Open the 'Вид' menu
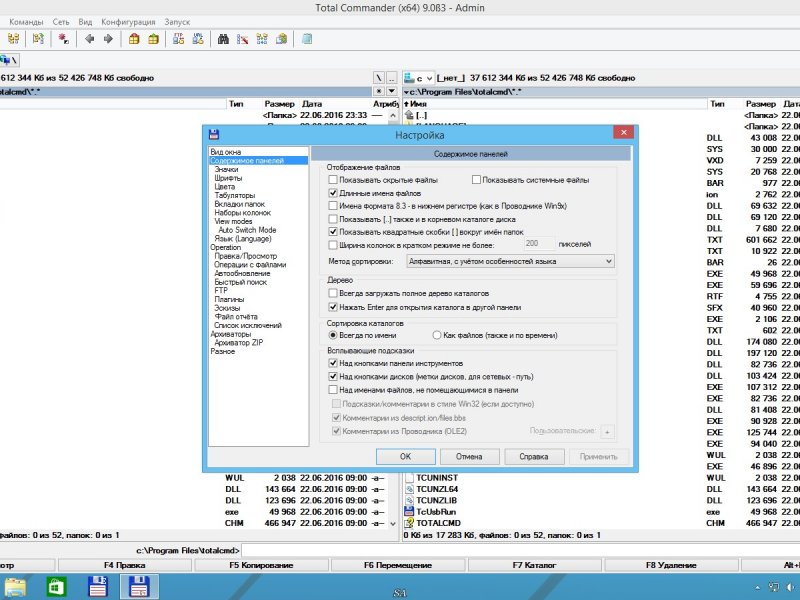The width and height of the screenshot is (800, 600). [x=85, y=22]
